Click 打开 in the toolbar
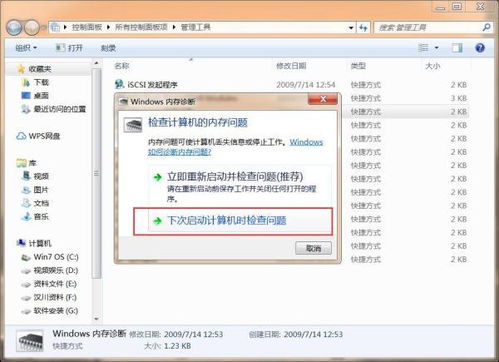This screenshot has width=499, height=362. pos(69,48)
